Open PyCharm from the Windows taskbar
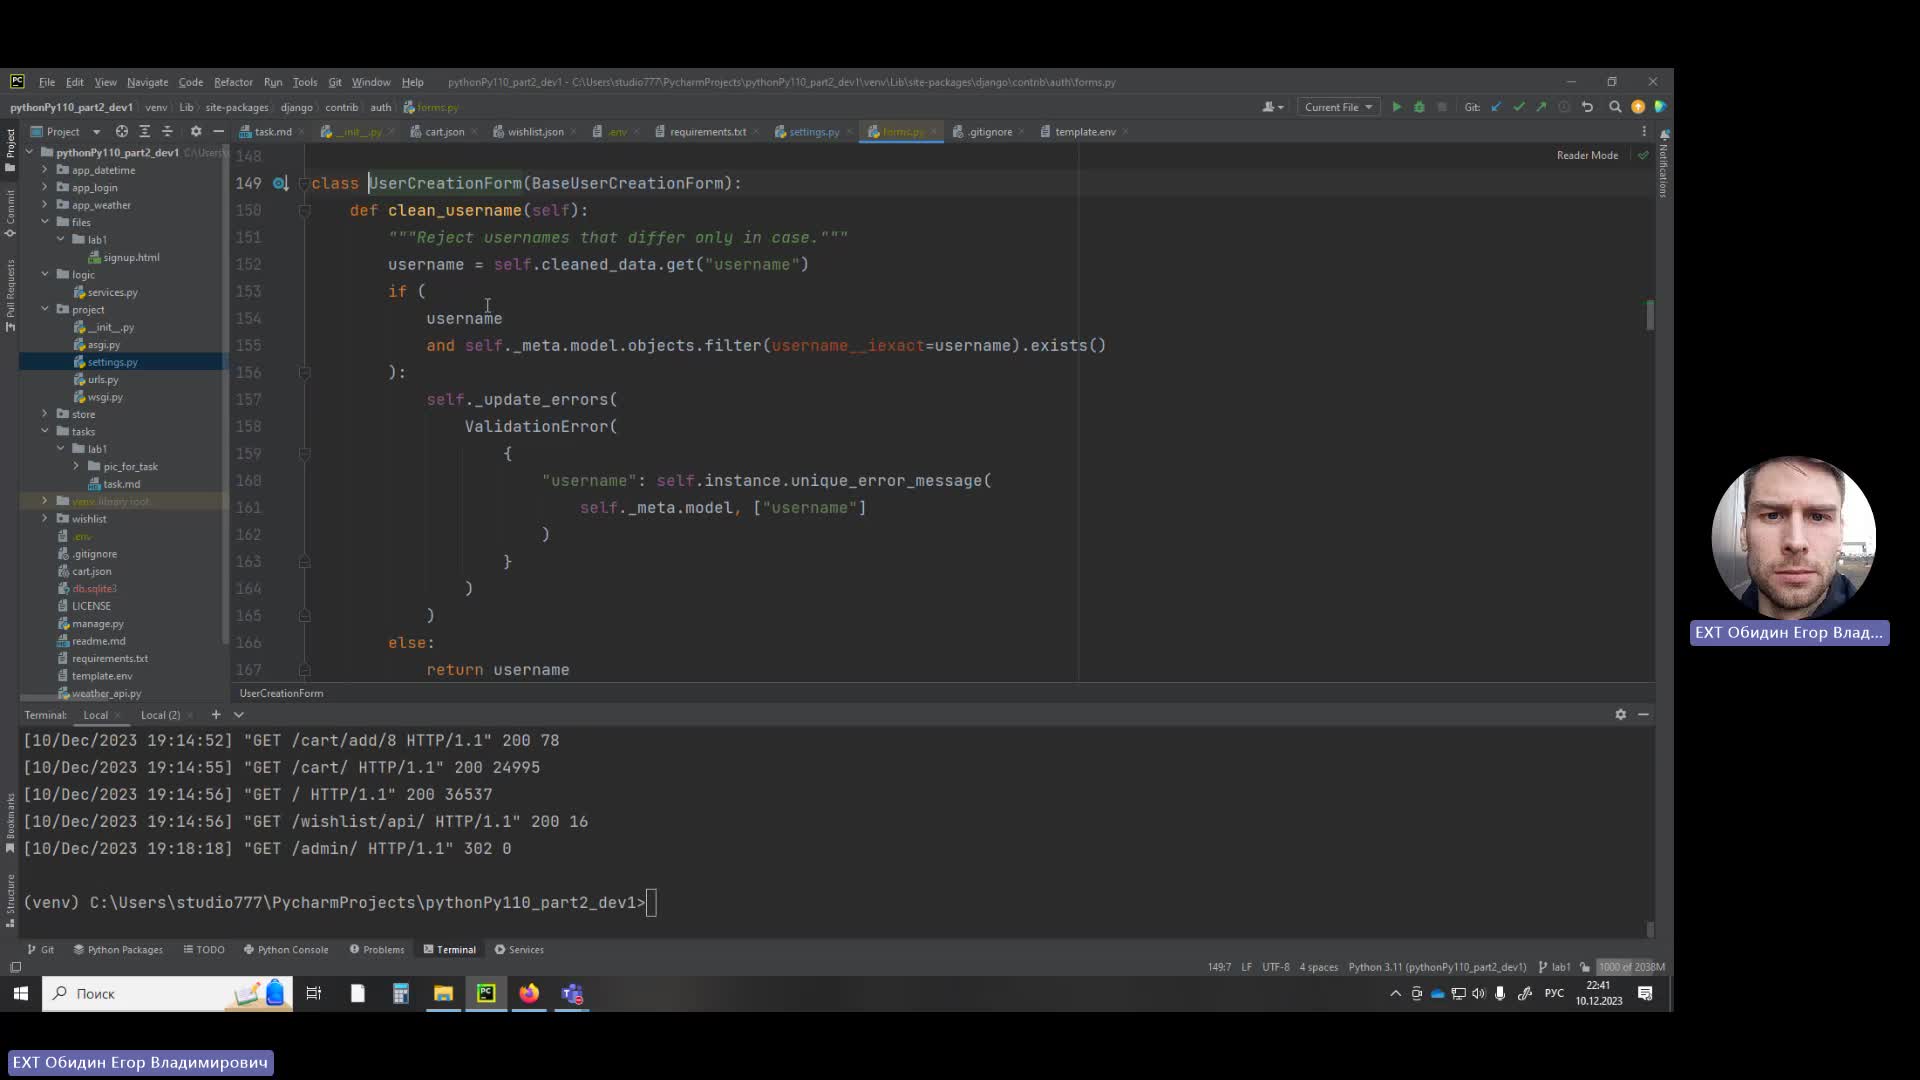This screenshot has width=1920, height=1080. coord(486,993)
